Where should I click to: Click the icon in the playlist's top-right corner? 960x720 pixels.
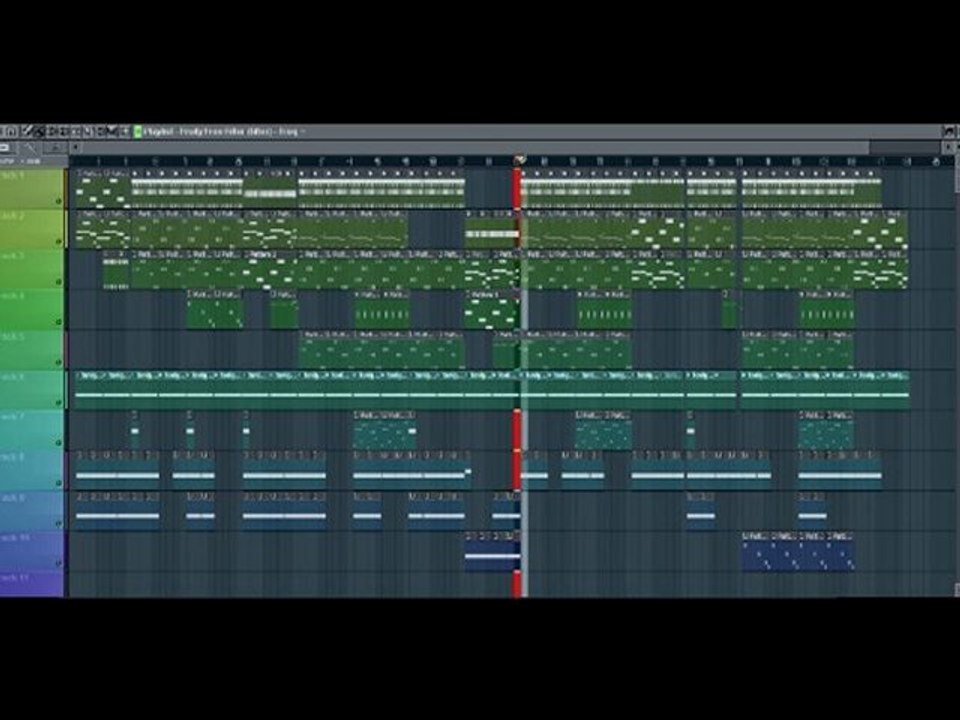(x=949, y=132)
